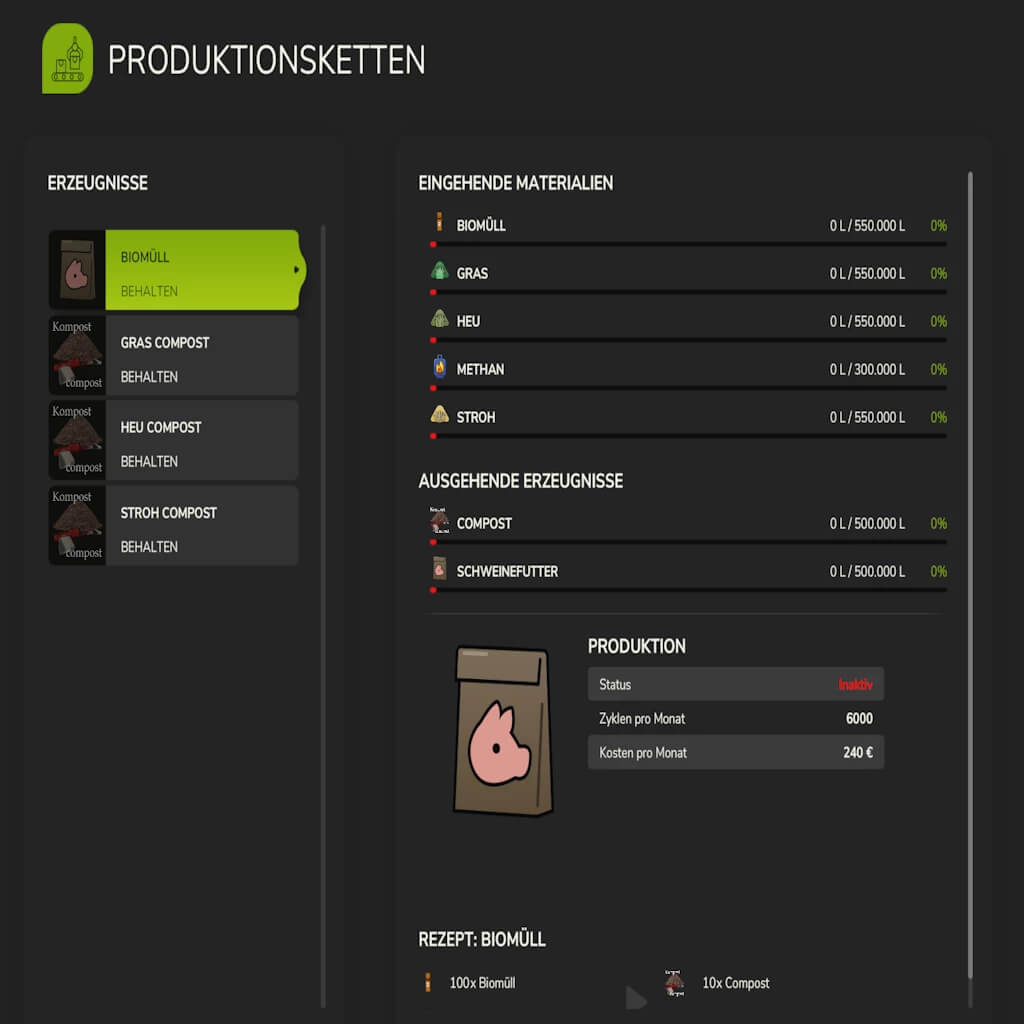1024x1024 pixels.
Task: Click the Produktionsketten factory icon
Action: [x=67, y=59]
